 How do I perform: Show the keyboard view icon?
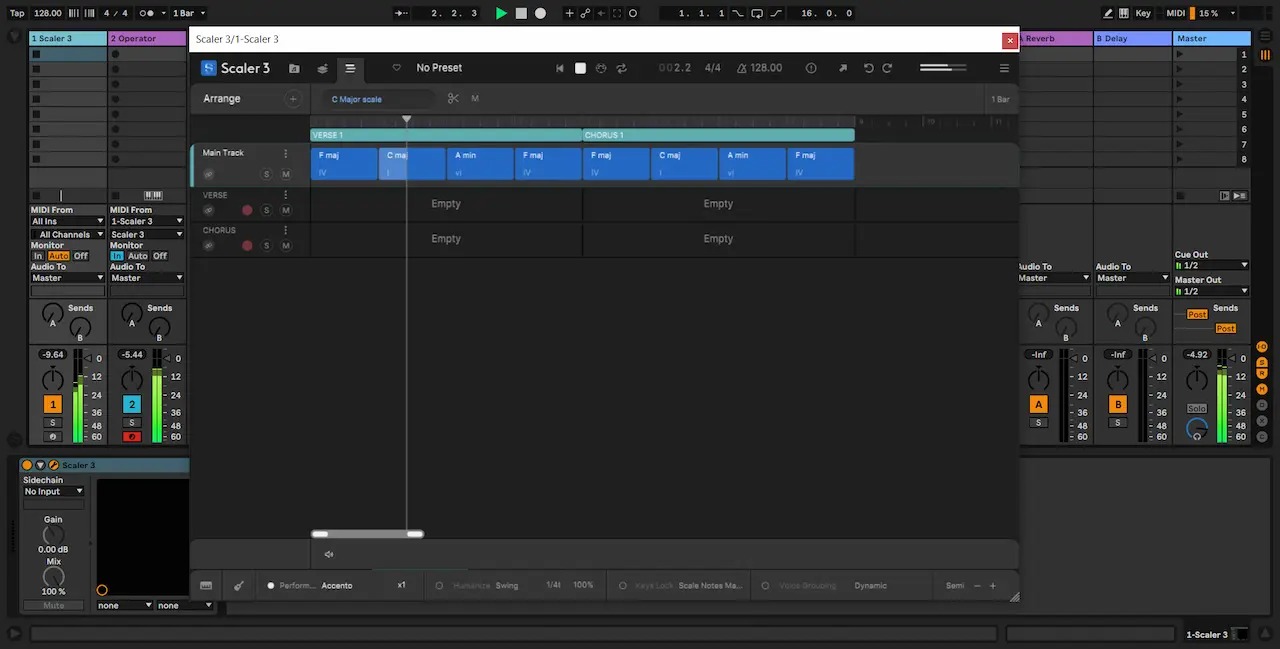pos(206,585)
